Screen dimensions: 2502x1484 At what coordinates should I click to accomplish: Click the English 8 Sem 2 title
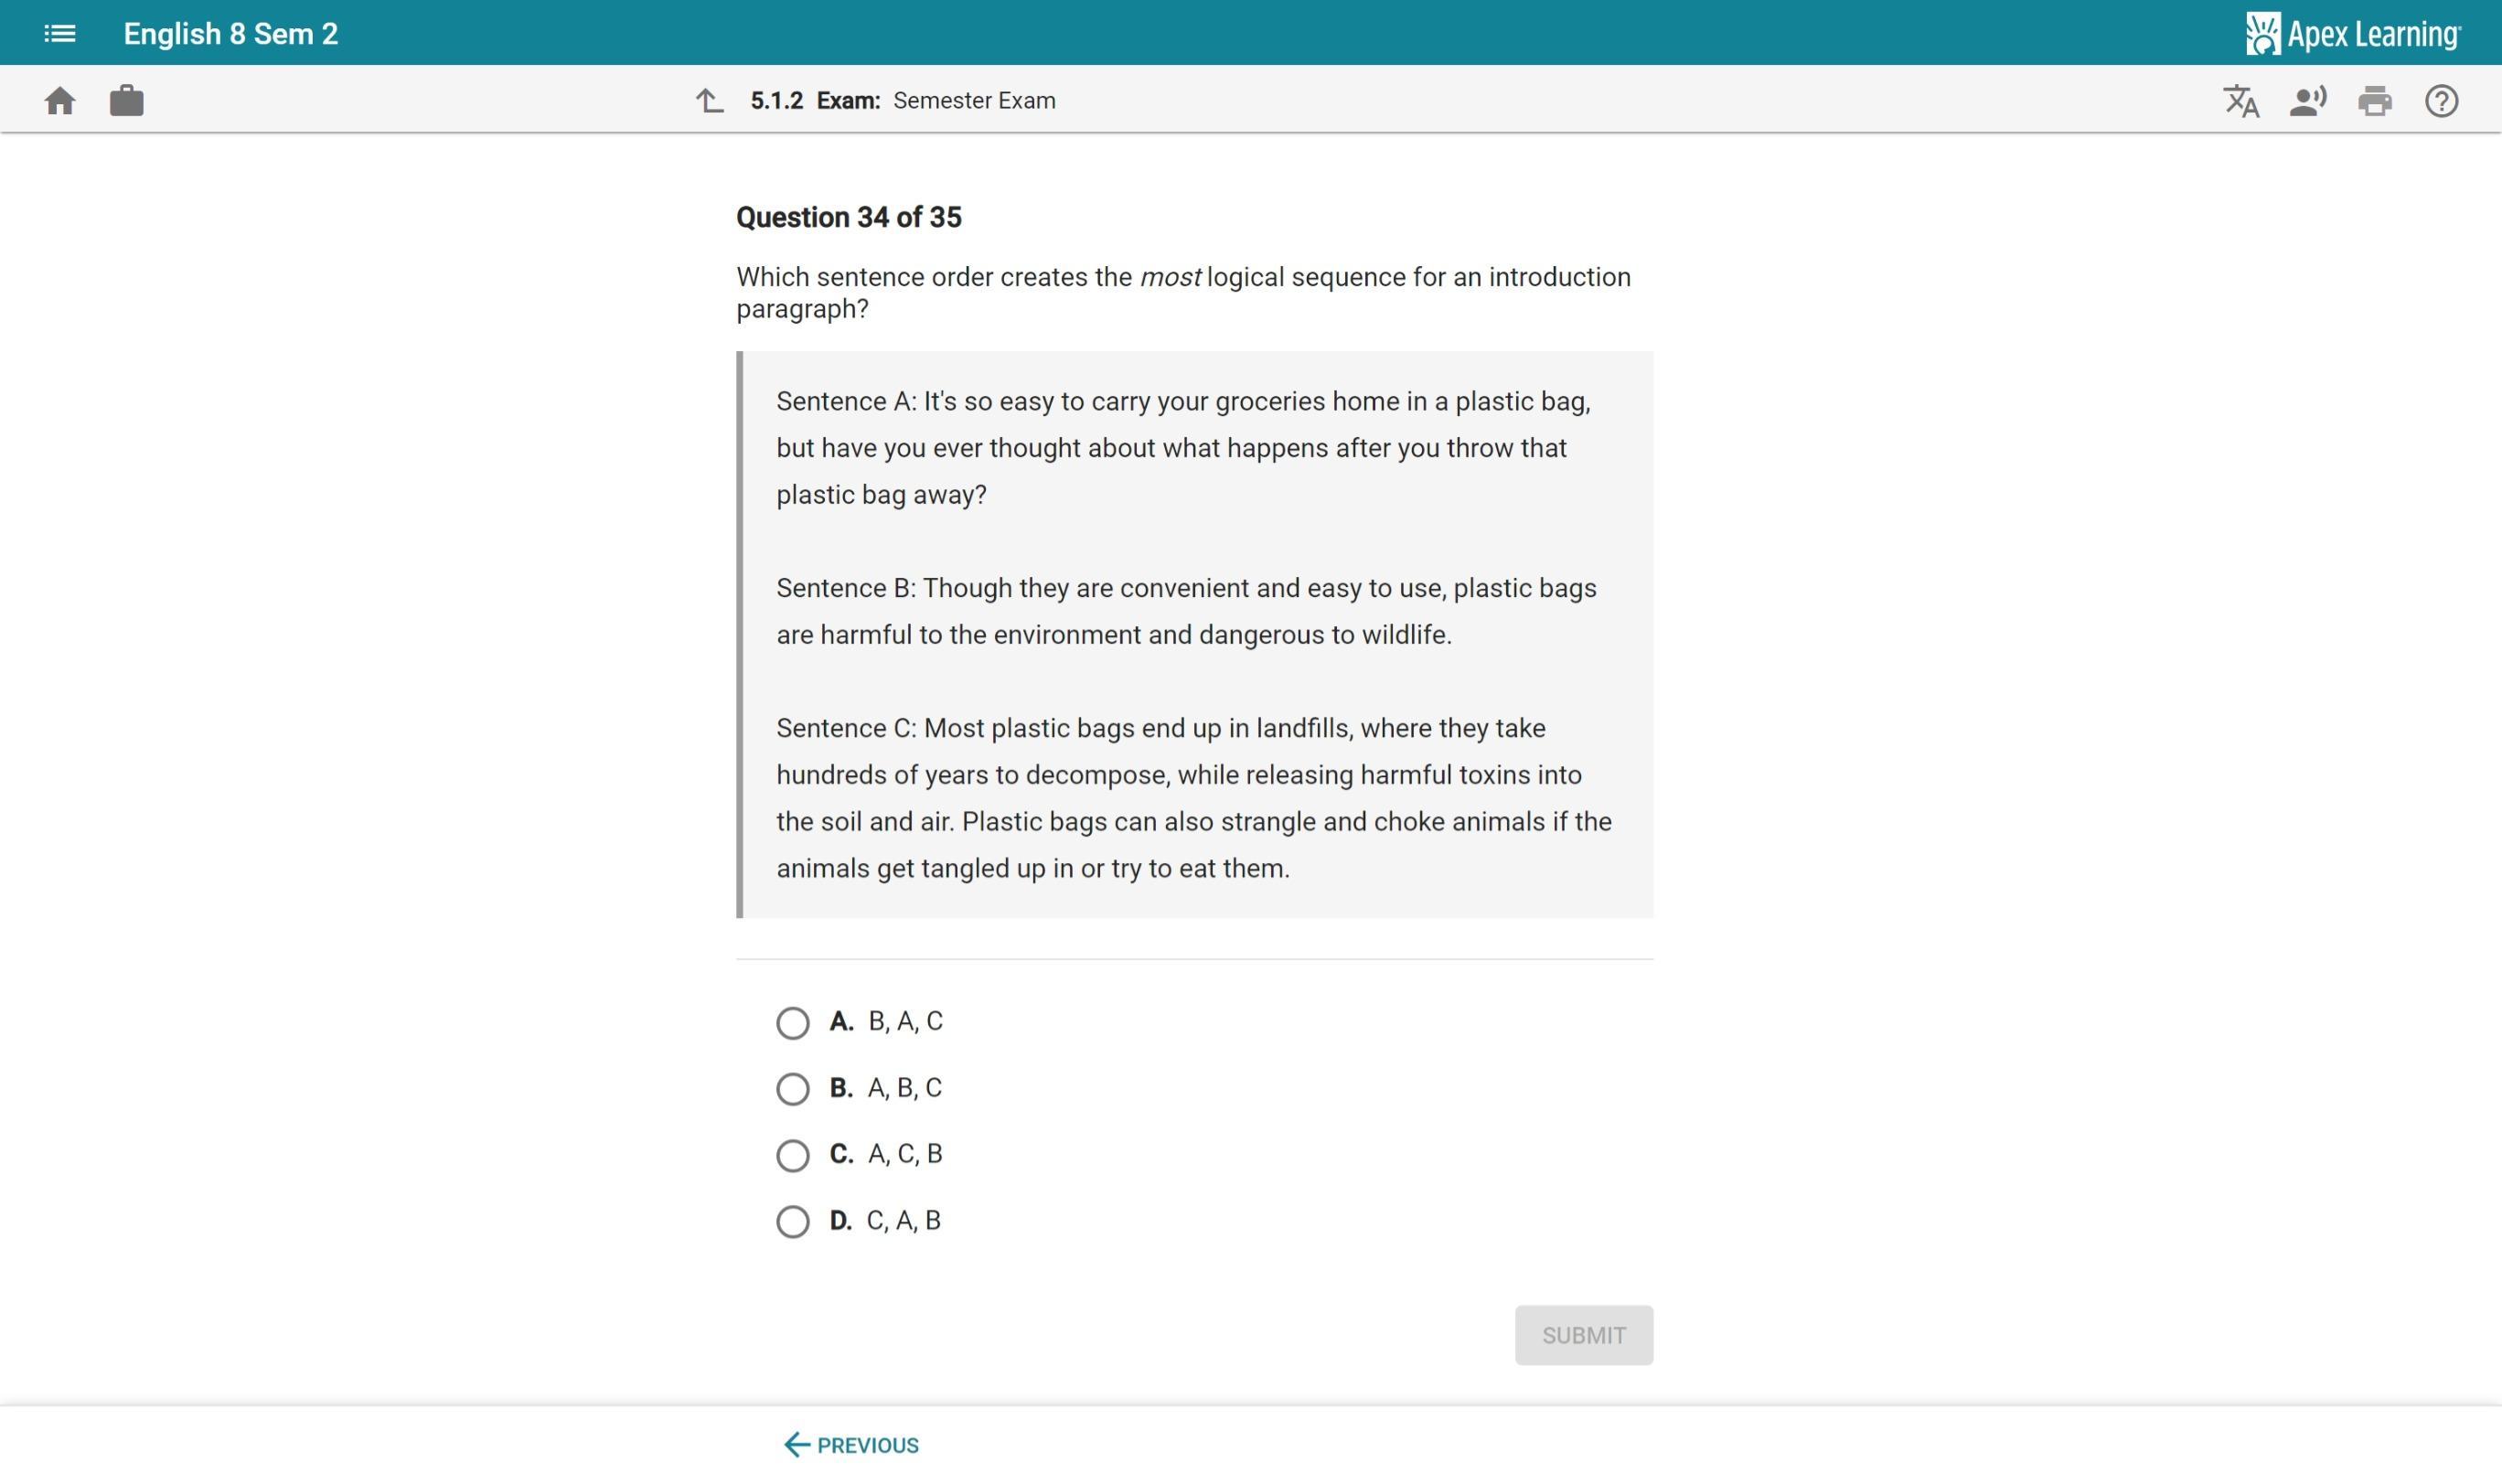(x=230, y=34)
